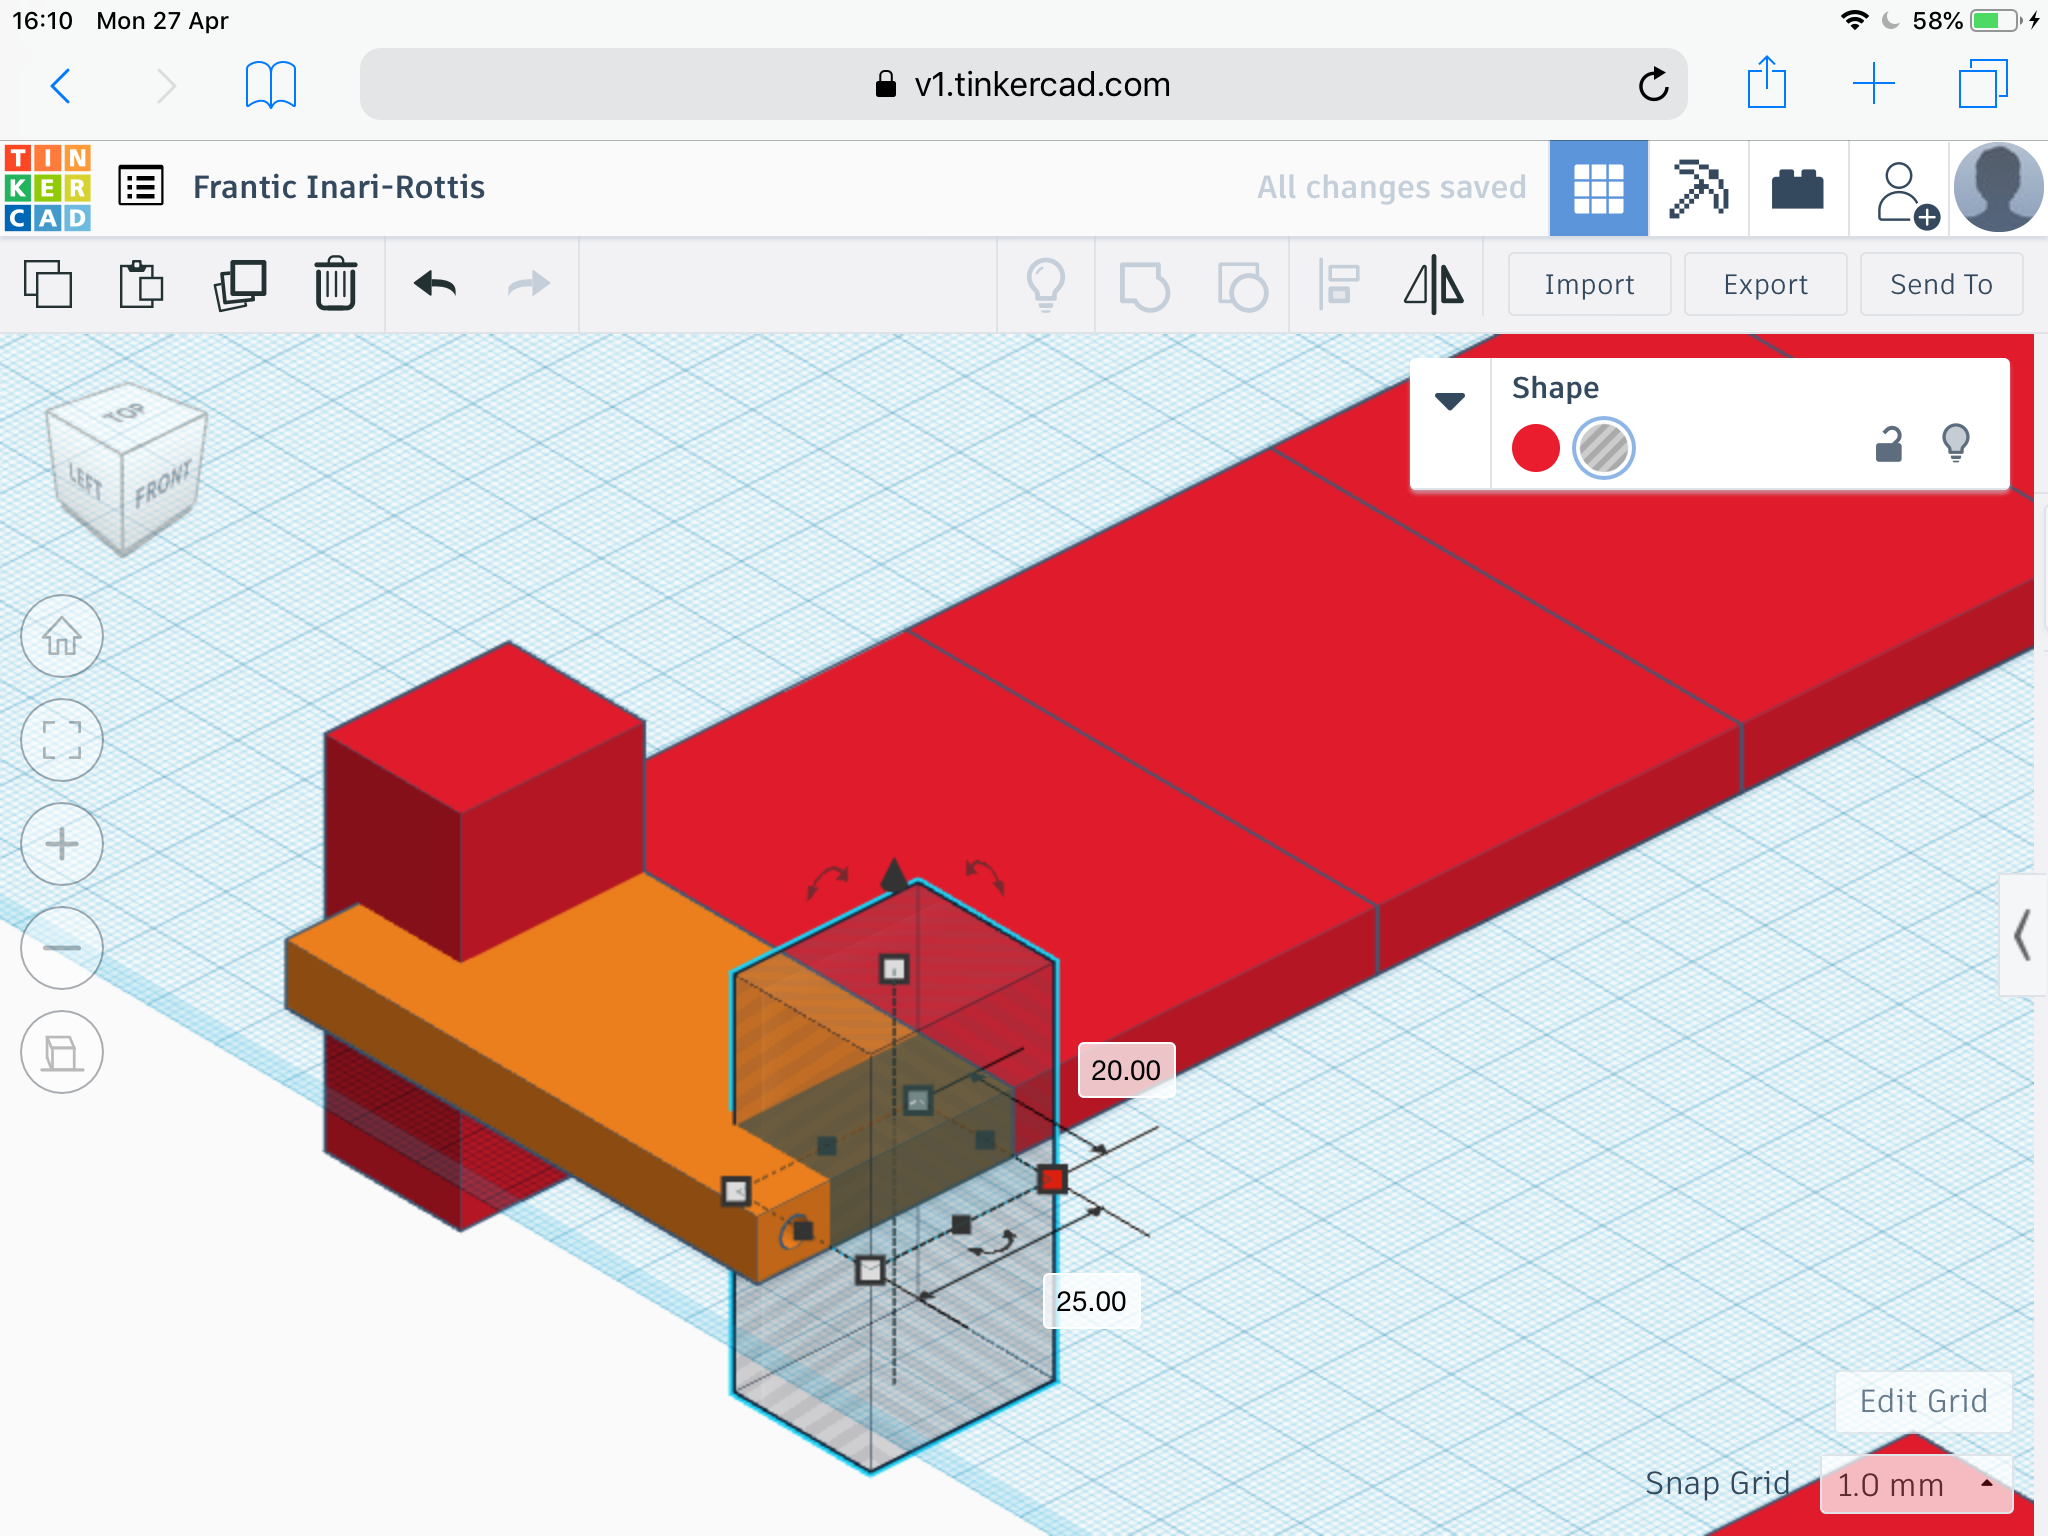Toggle orthographic perspective view
Screen dimensions: 2048x1536
click(x=62, y=1052)
